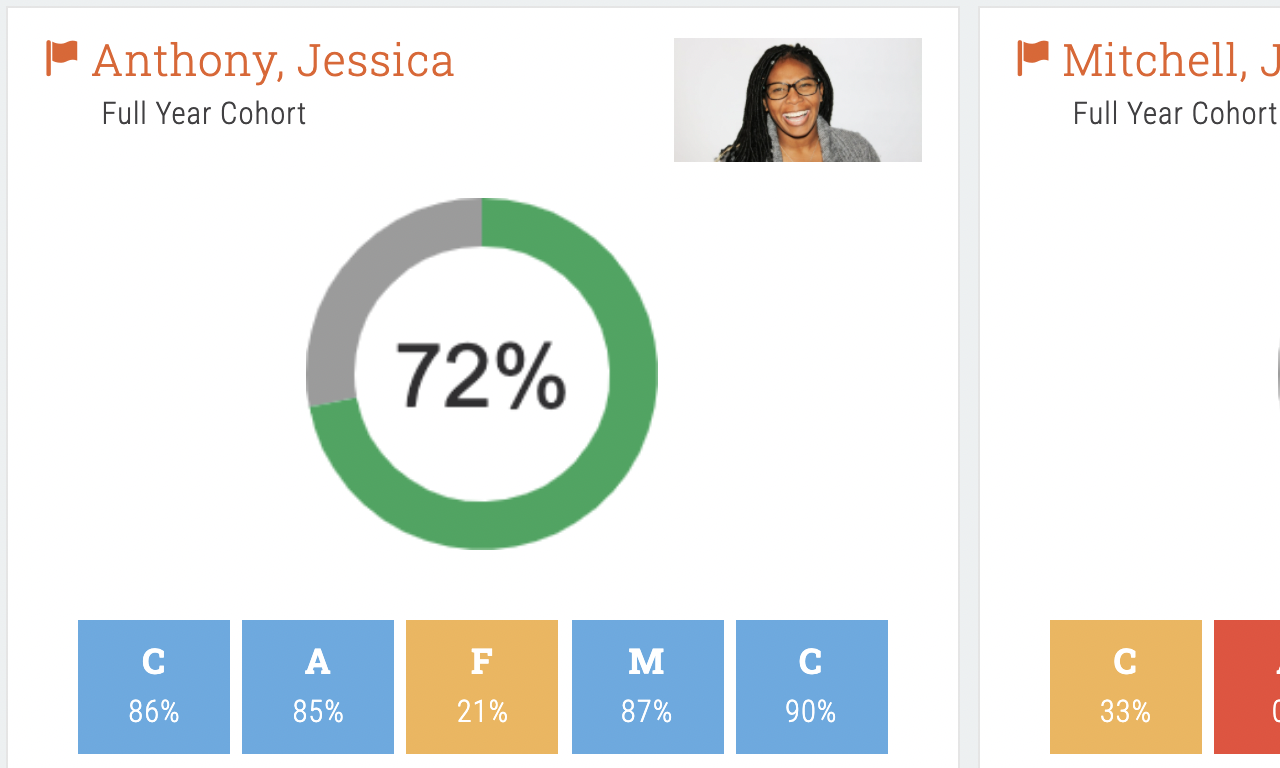
Task: View Jessica Anthony's profile photo
Action: coord(798,100)
